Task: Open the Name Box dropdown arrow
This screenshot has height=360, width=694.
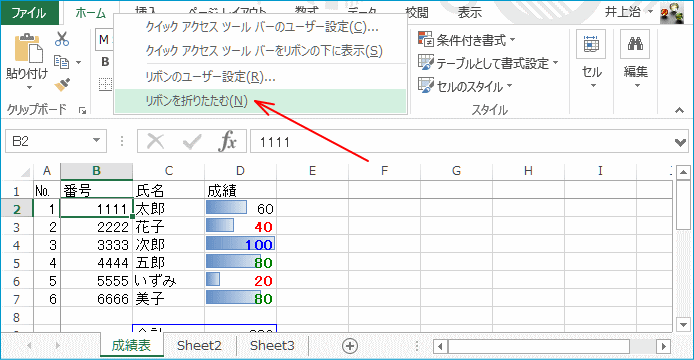Action: coord(96,141)
